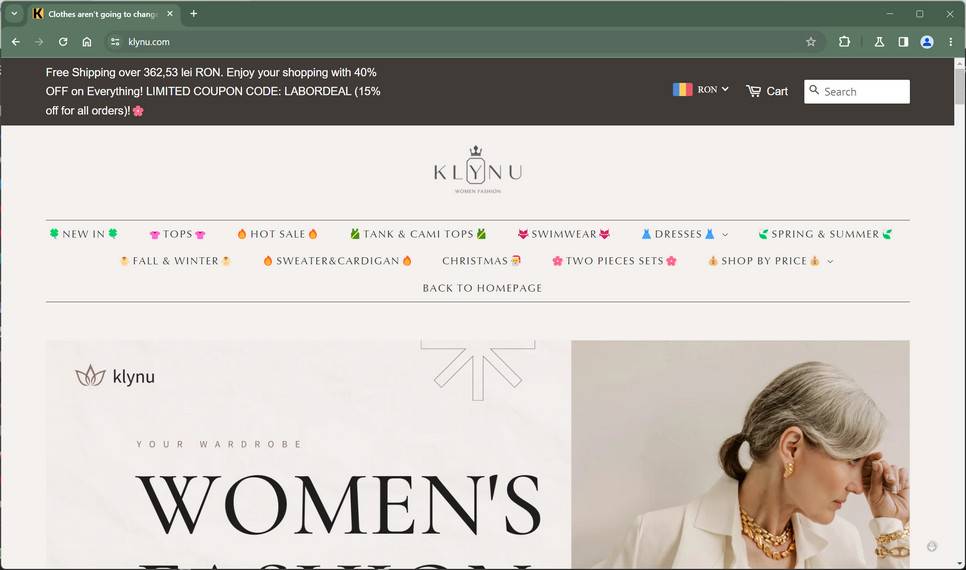Click the klynu lotus banner logo
The width and height of the screenshot is (966, 570).
[x=115, y=376]
